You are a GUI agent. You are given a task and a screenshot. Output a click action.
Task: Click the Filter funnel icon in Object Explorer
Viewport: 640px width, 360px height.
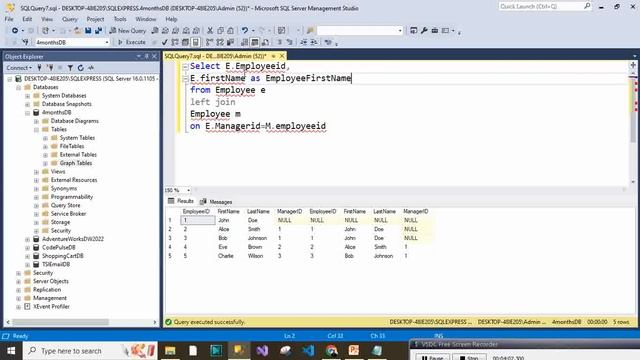pyautogui.click(x=70, y=68)
